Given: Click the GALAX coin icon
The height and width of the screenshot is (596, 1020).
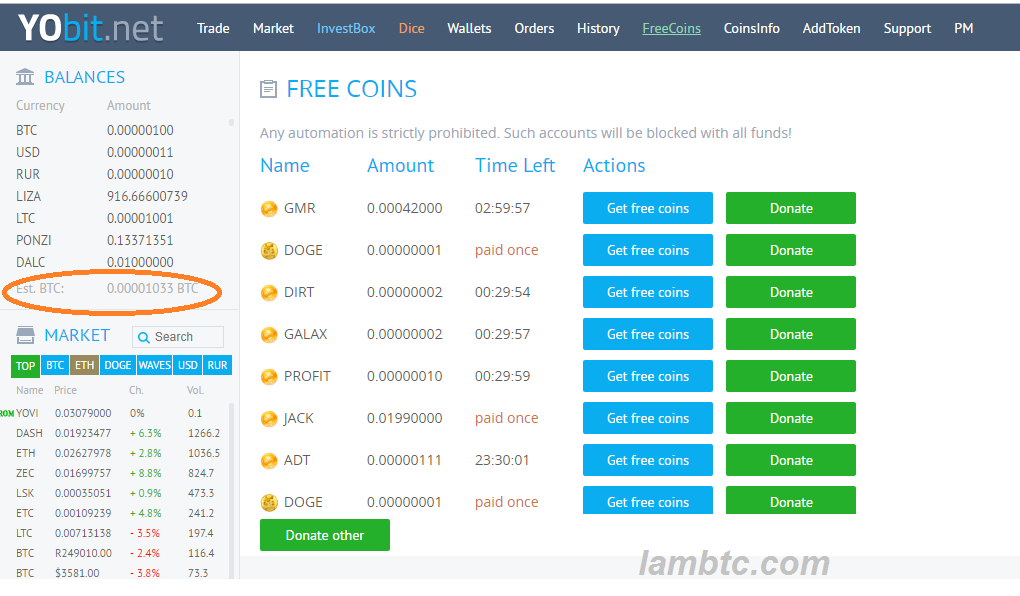Looking at the screenshot, I should (269, 334).
